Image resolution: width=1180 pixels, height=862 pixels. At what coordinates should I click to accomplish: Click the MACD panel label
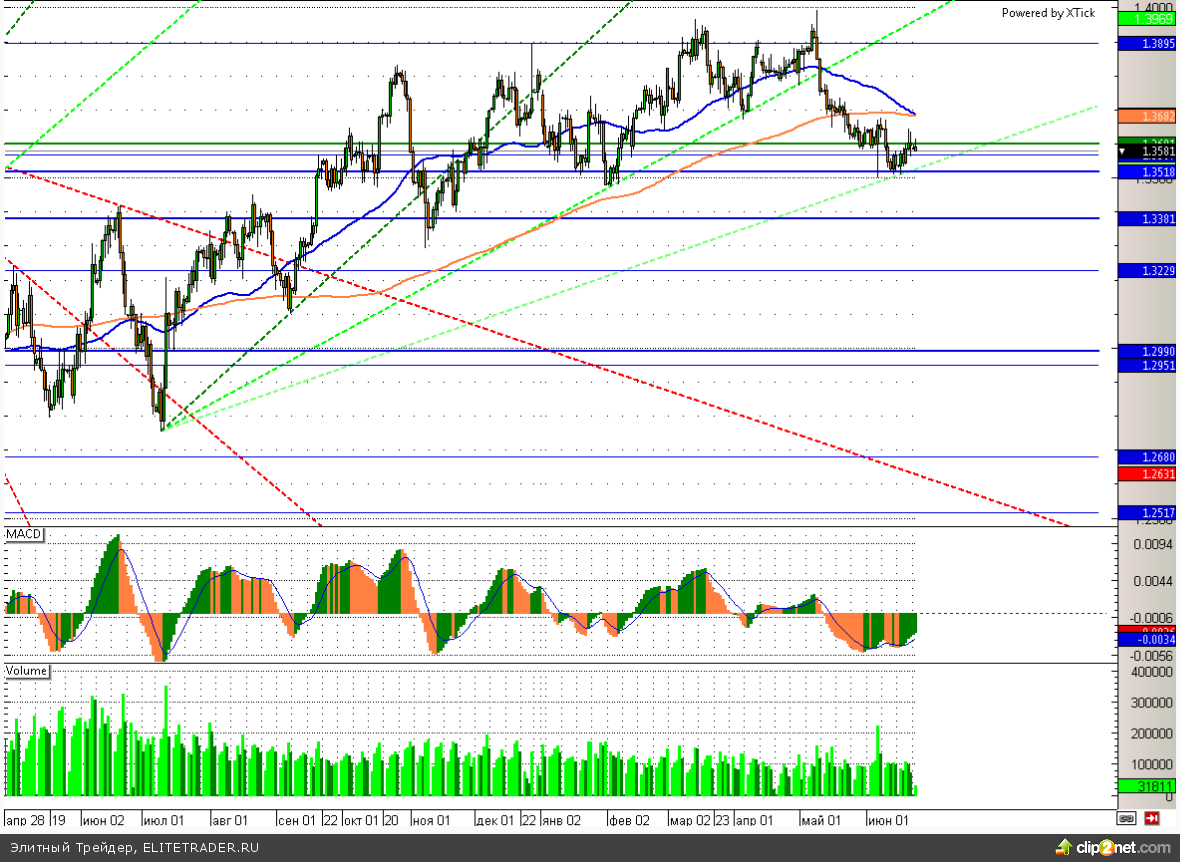coord(24,535)
